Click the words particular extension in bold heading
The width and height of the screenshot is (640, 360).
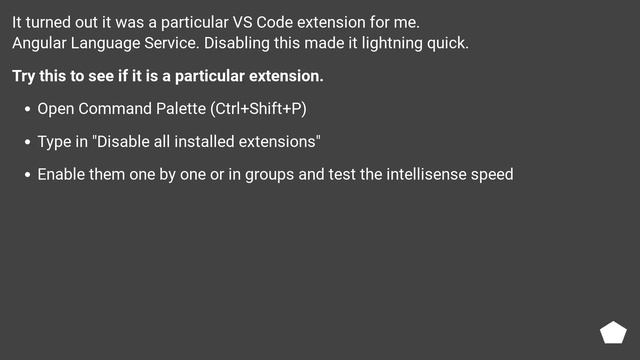(249, 76)
